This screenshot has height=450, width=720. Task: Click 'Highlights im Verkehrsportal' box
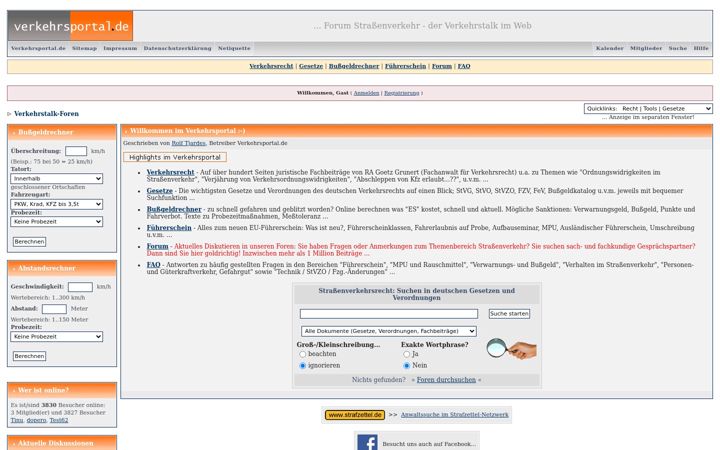175,157
